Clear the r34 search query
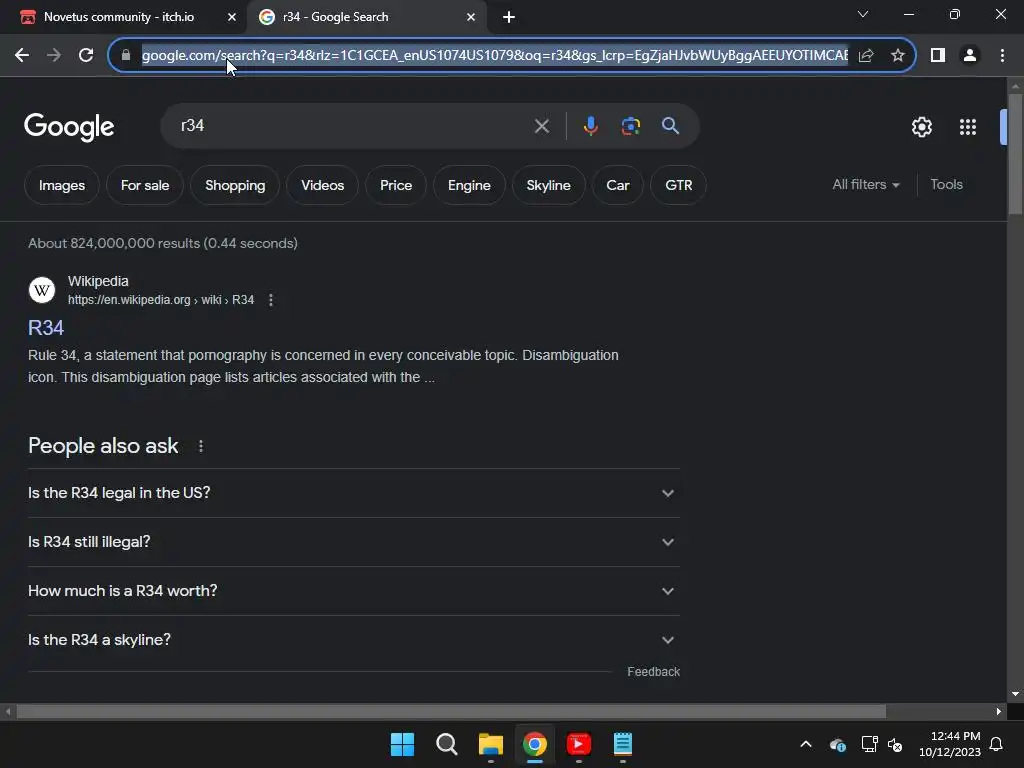Screen dimensions: 1024x768 [x=541, y=126]
